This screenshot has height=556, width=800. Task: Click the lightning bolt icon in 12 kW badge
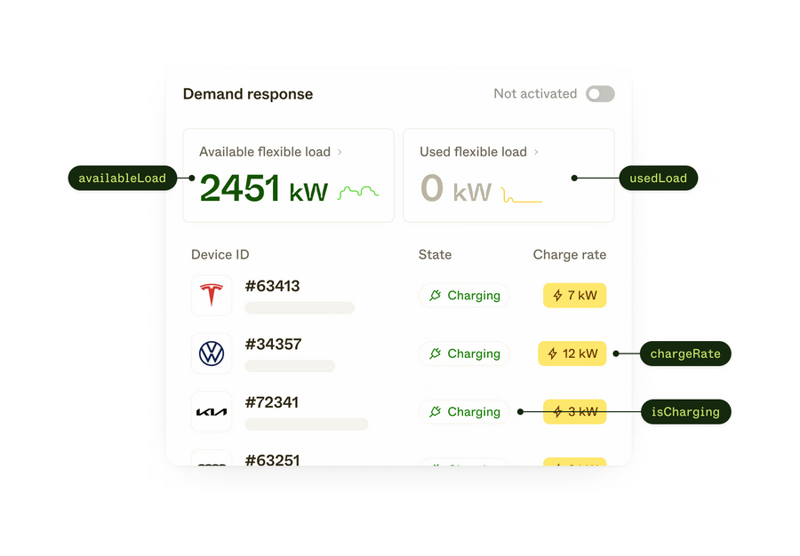pyautogui.click(x=553, y=353)
